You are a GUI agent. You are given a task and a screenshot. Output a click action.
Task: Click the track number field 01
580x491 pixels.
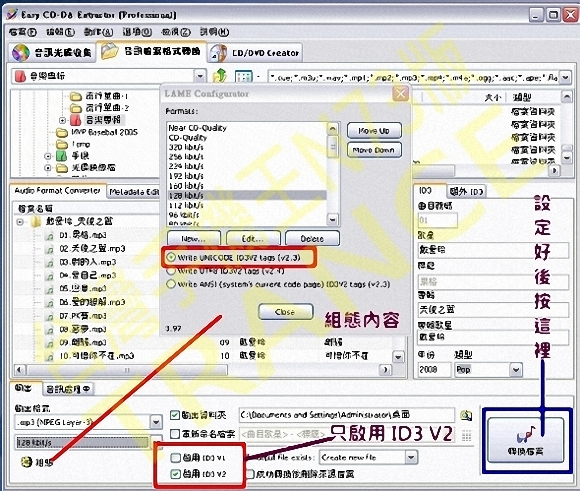(x=437, y=221)
